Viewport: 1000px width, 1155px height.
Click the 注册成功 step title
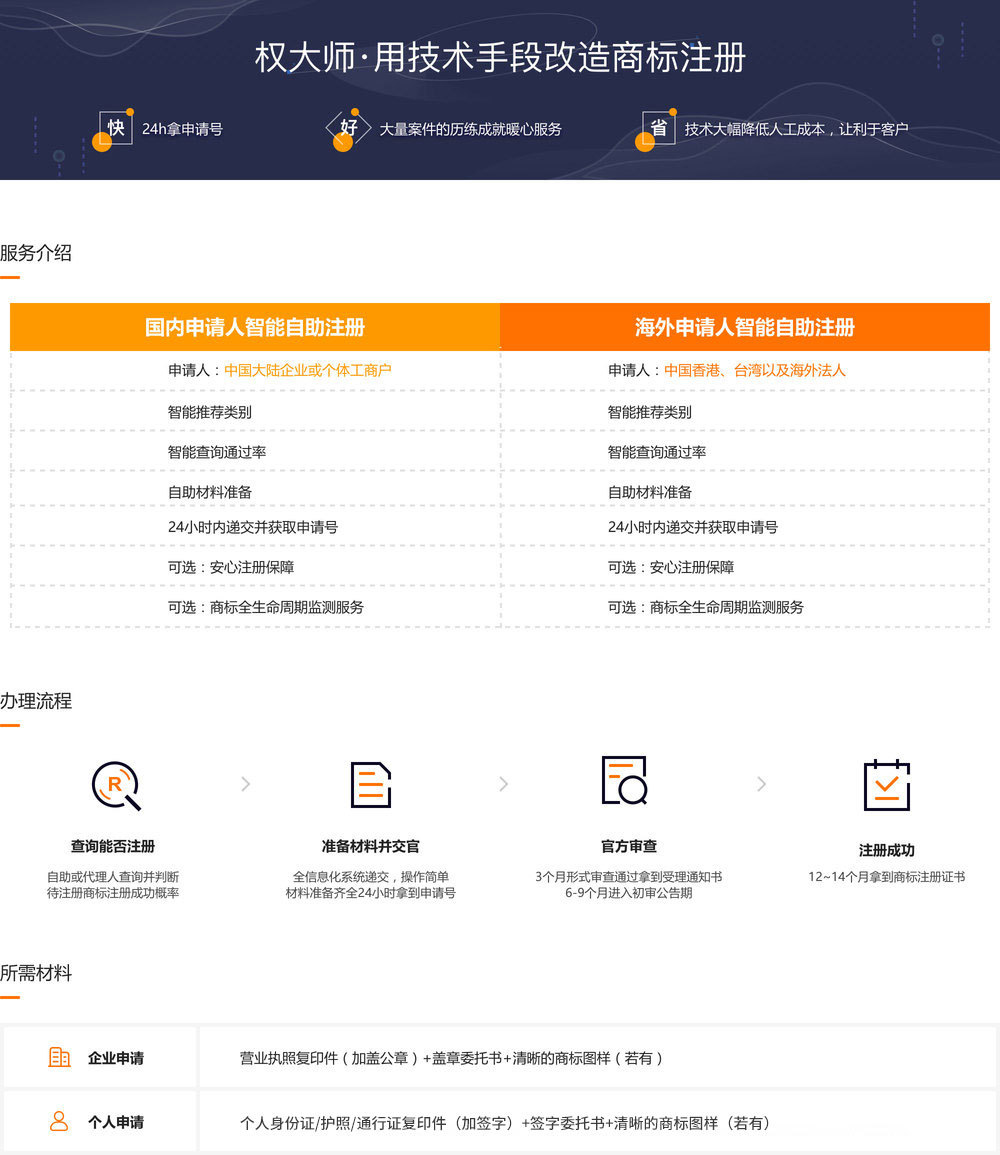[x=887, y=850]
